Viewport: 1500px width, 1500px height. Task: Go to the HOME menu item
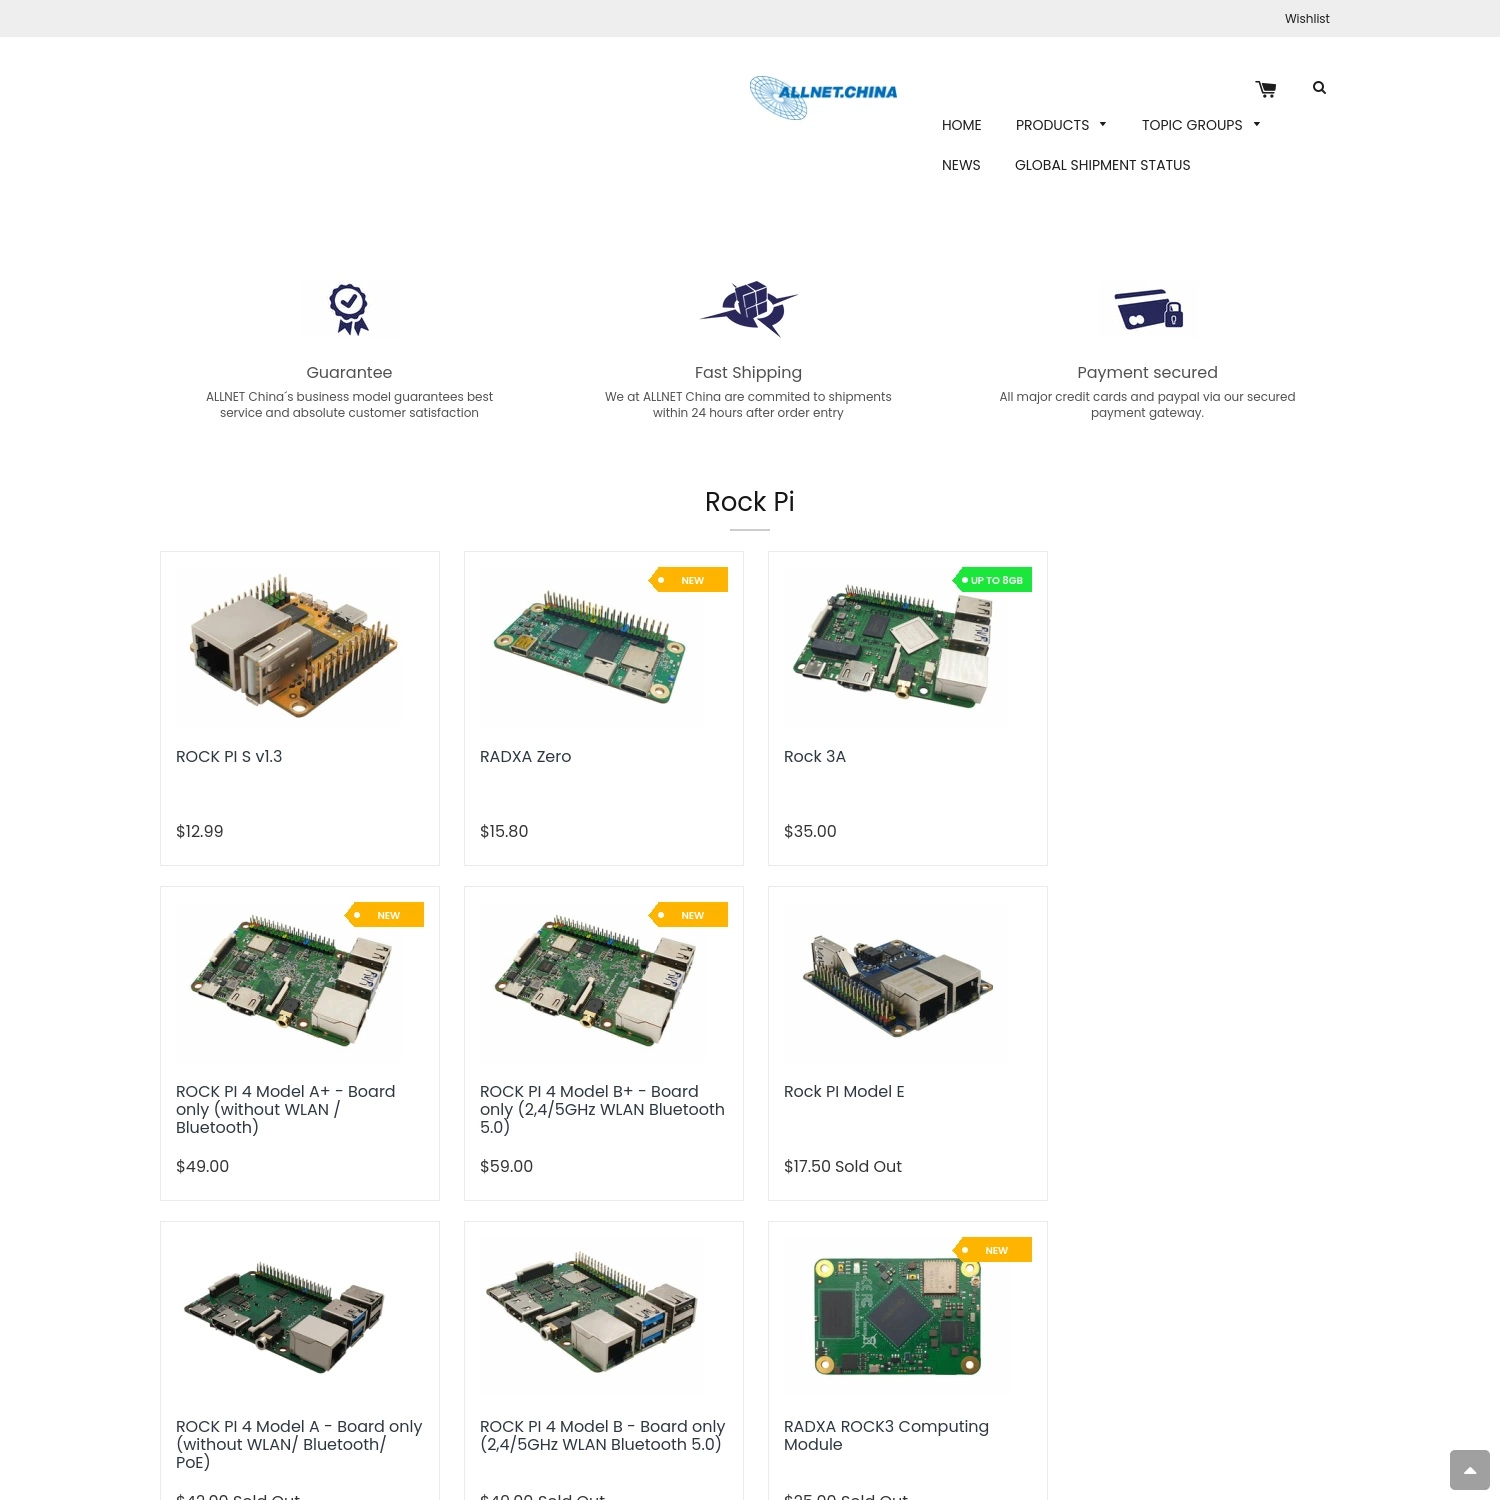point(962,125)
